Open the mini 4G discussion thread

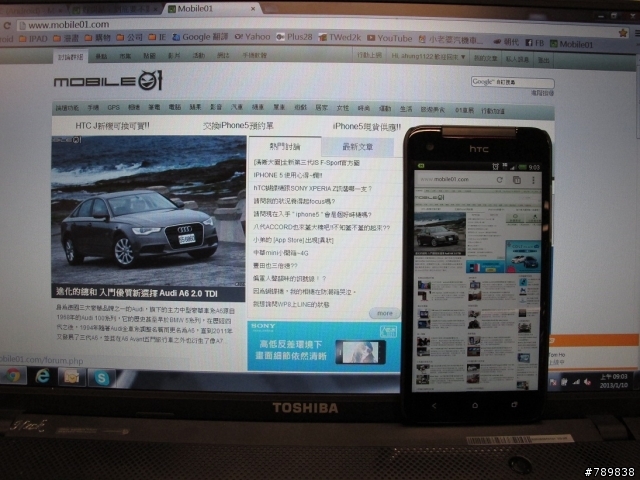tap(281, 253)
